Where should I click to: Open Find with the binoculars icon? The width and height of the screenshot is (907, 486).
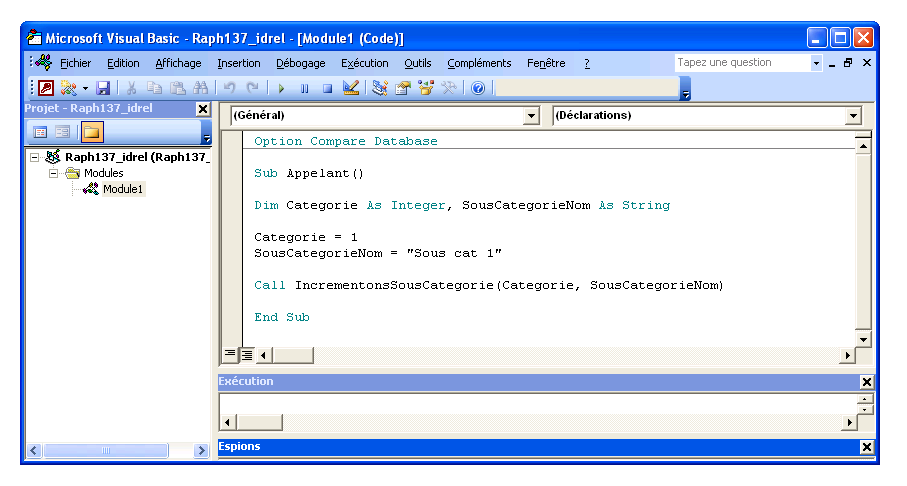[200, 88]
